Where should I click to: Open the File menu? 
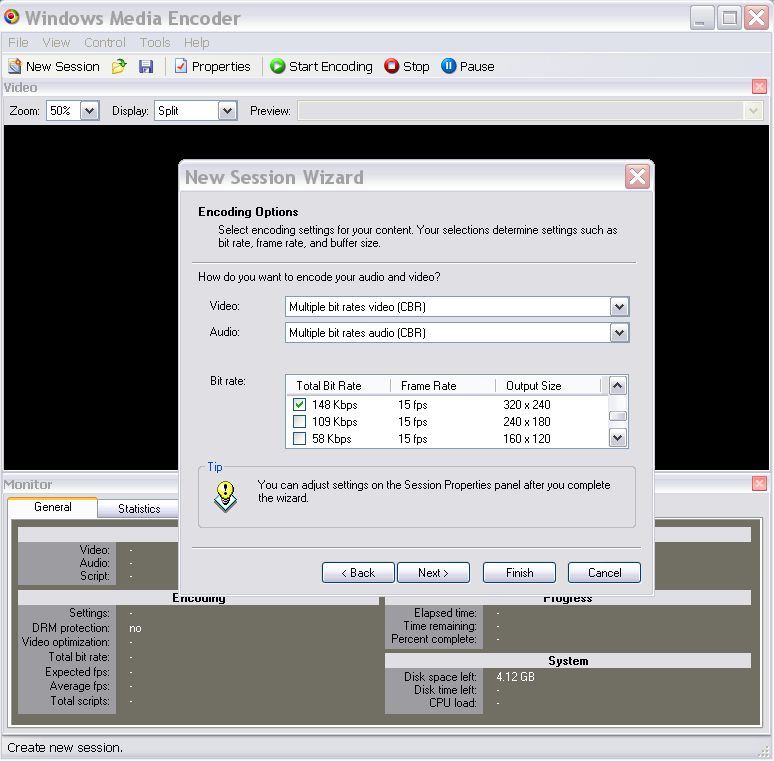(18, 43)
